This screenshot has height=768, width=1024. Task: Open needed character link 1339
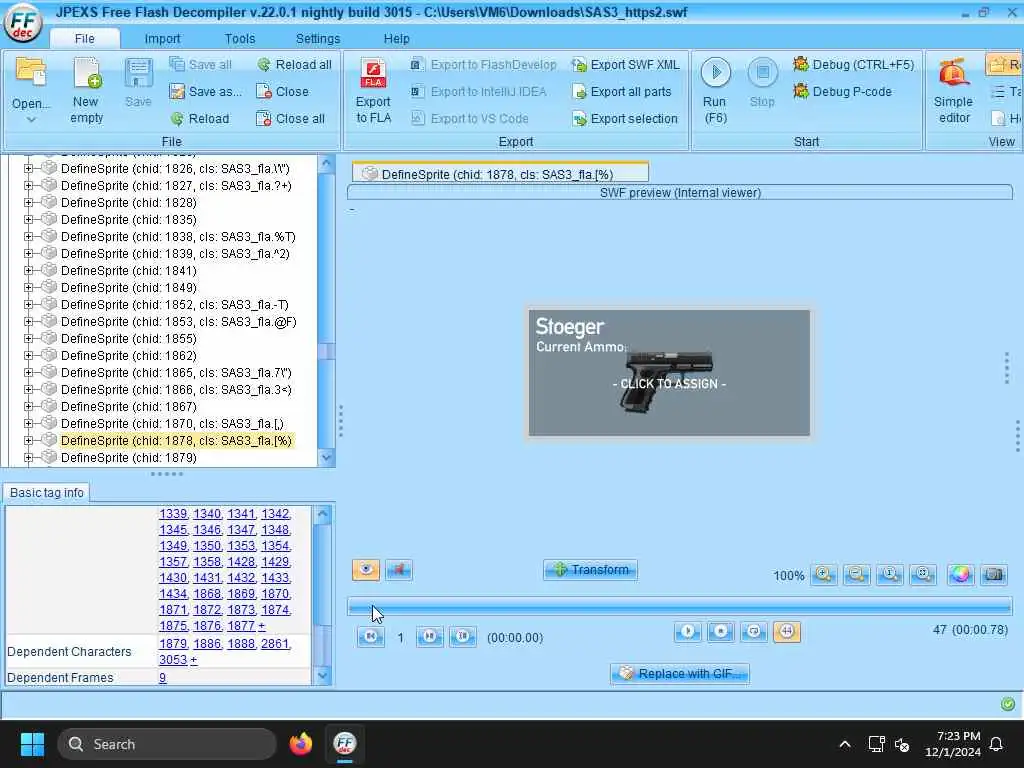pyautogui.click(x=173, y=514)
